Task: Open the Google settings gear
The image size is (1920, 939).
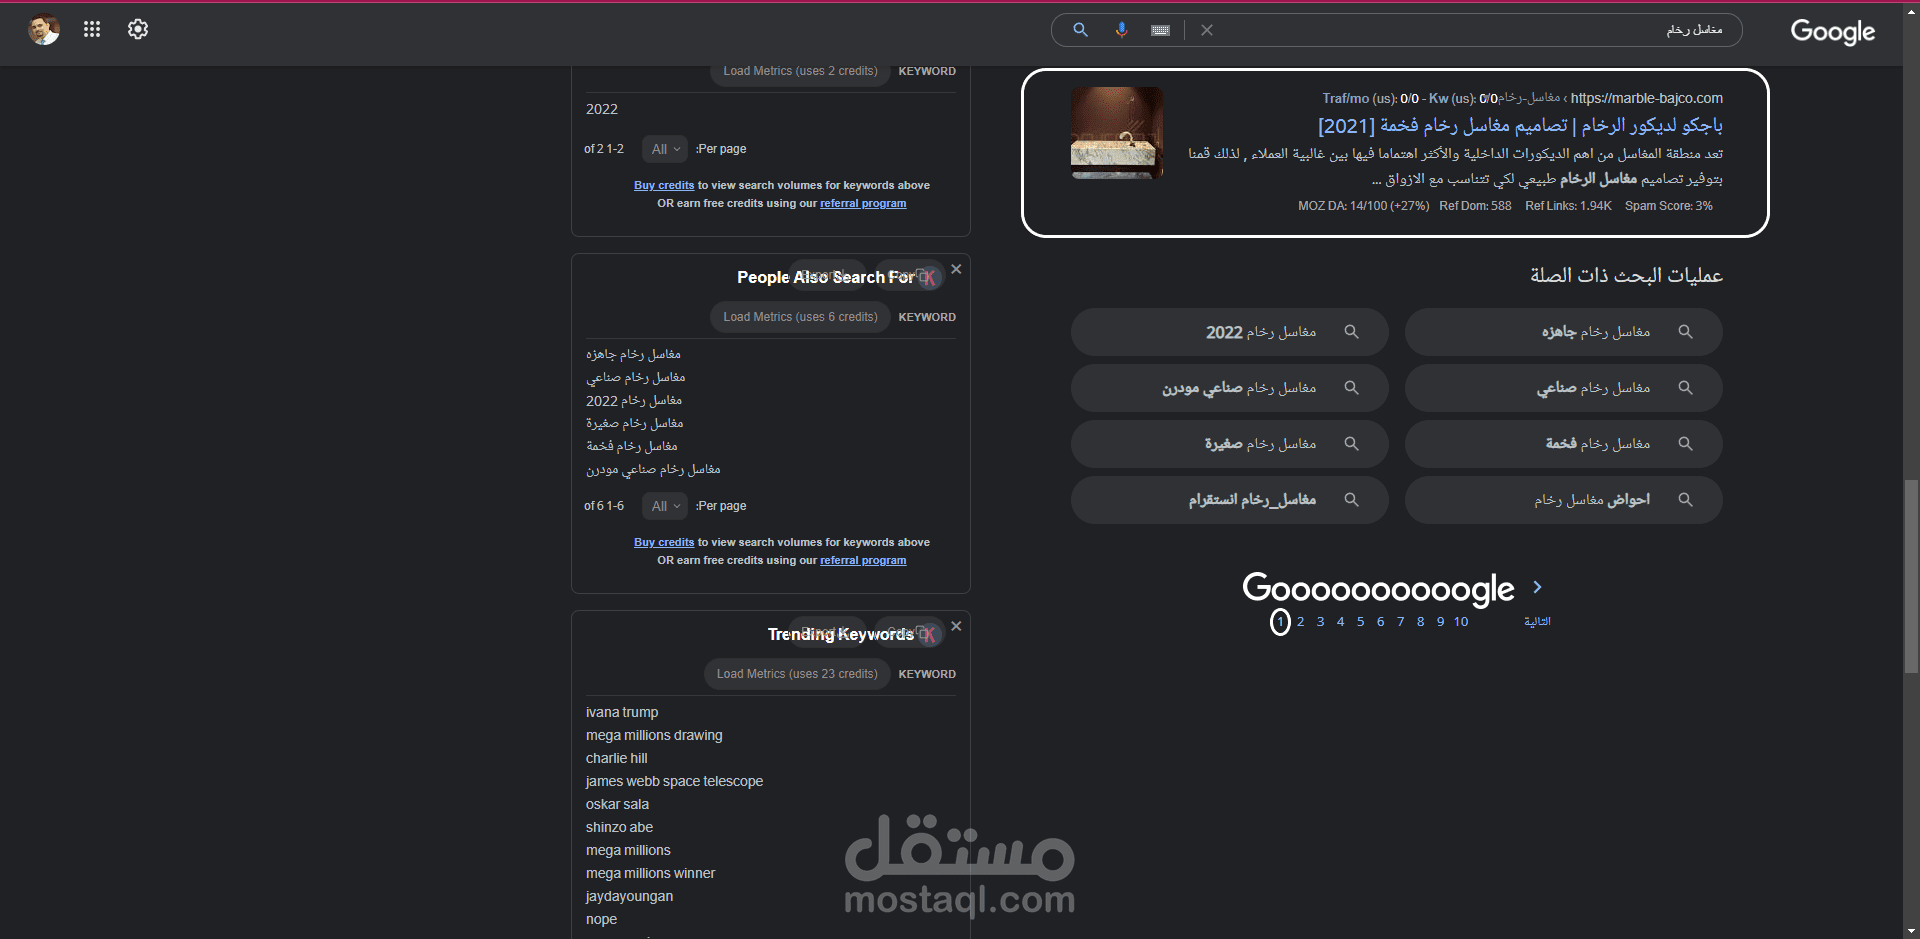Action: coord(138,29)
